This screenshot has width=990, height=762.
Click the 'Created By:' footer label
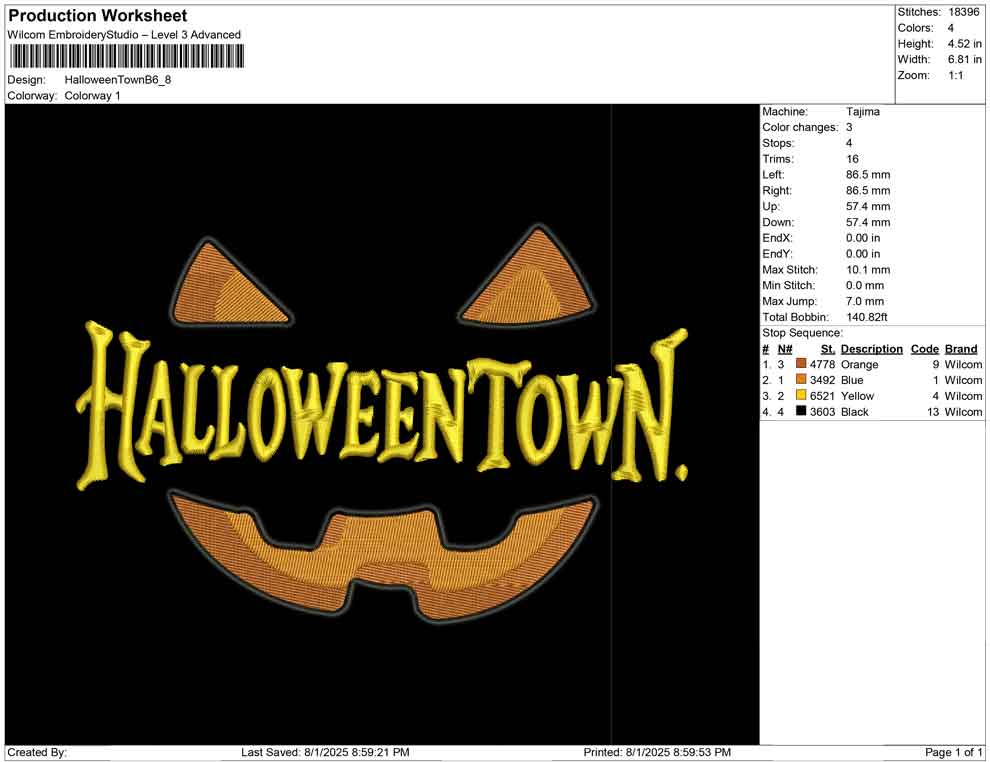37,752
